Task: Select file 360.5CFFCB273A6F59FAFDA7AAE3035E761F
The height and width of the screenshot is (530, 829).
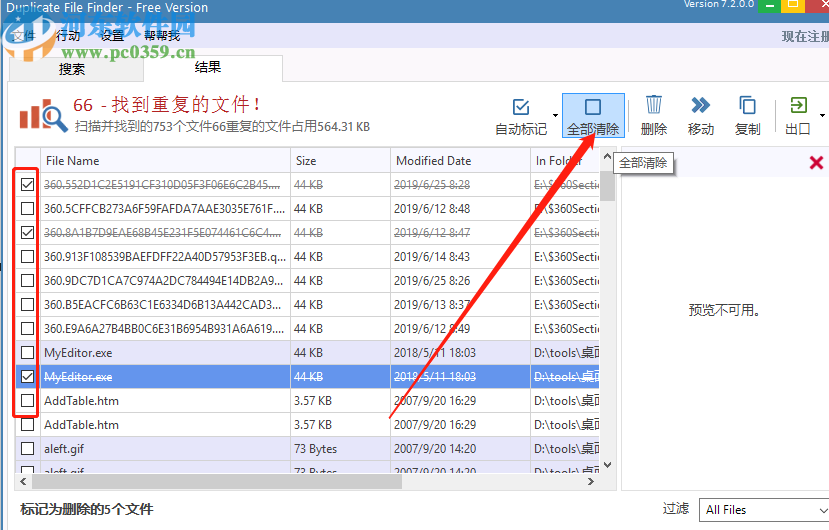Action: pyautogui.click(x=164, y=208)
